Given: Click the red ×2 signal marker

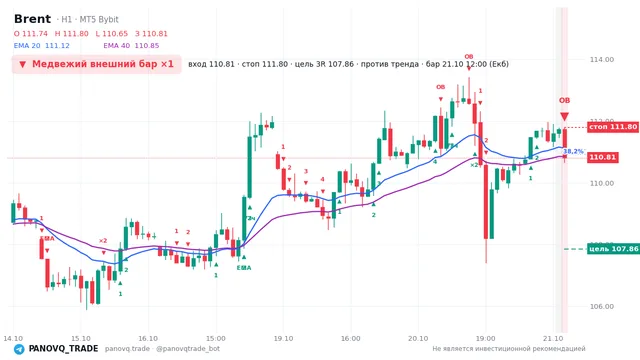Looking at the screenshot, I should (x=103, y=241).
